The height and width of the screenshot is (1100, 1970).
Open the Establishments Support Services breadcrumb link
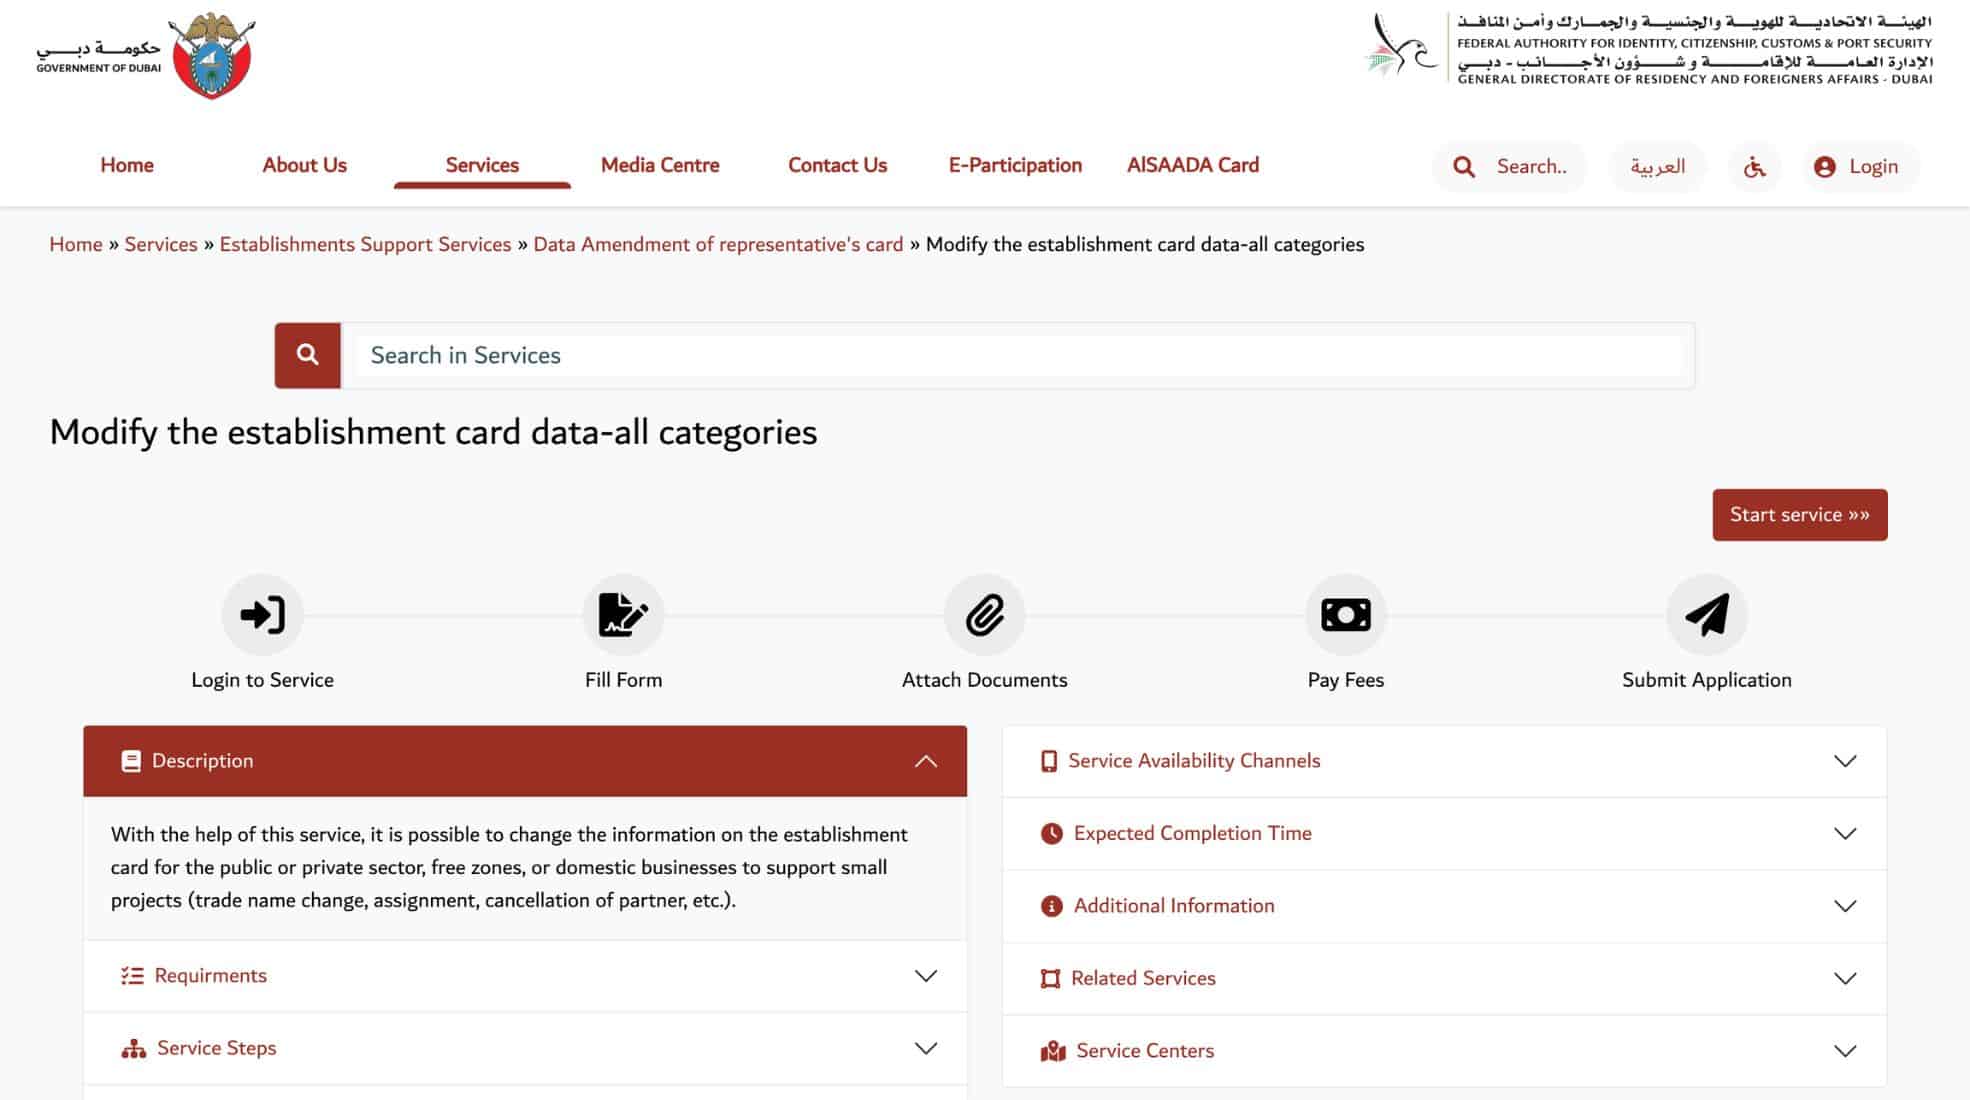point(365,244)
